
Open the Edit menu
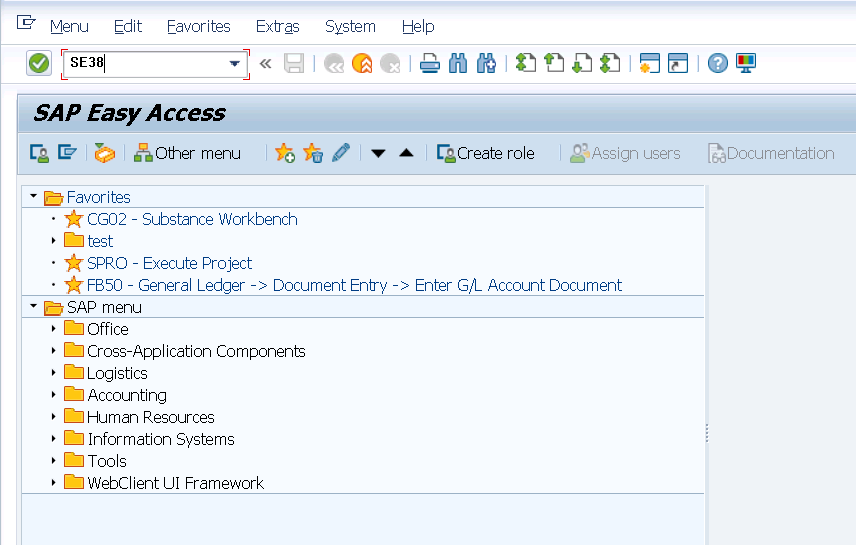(128, 26)
